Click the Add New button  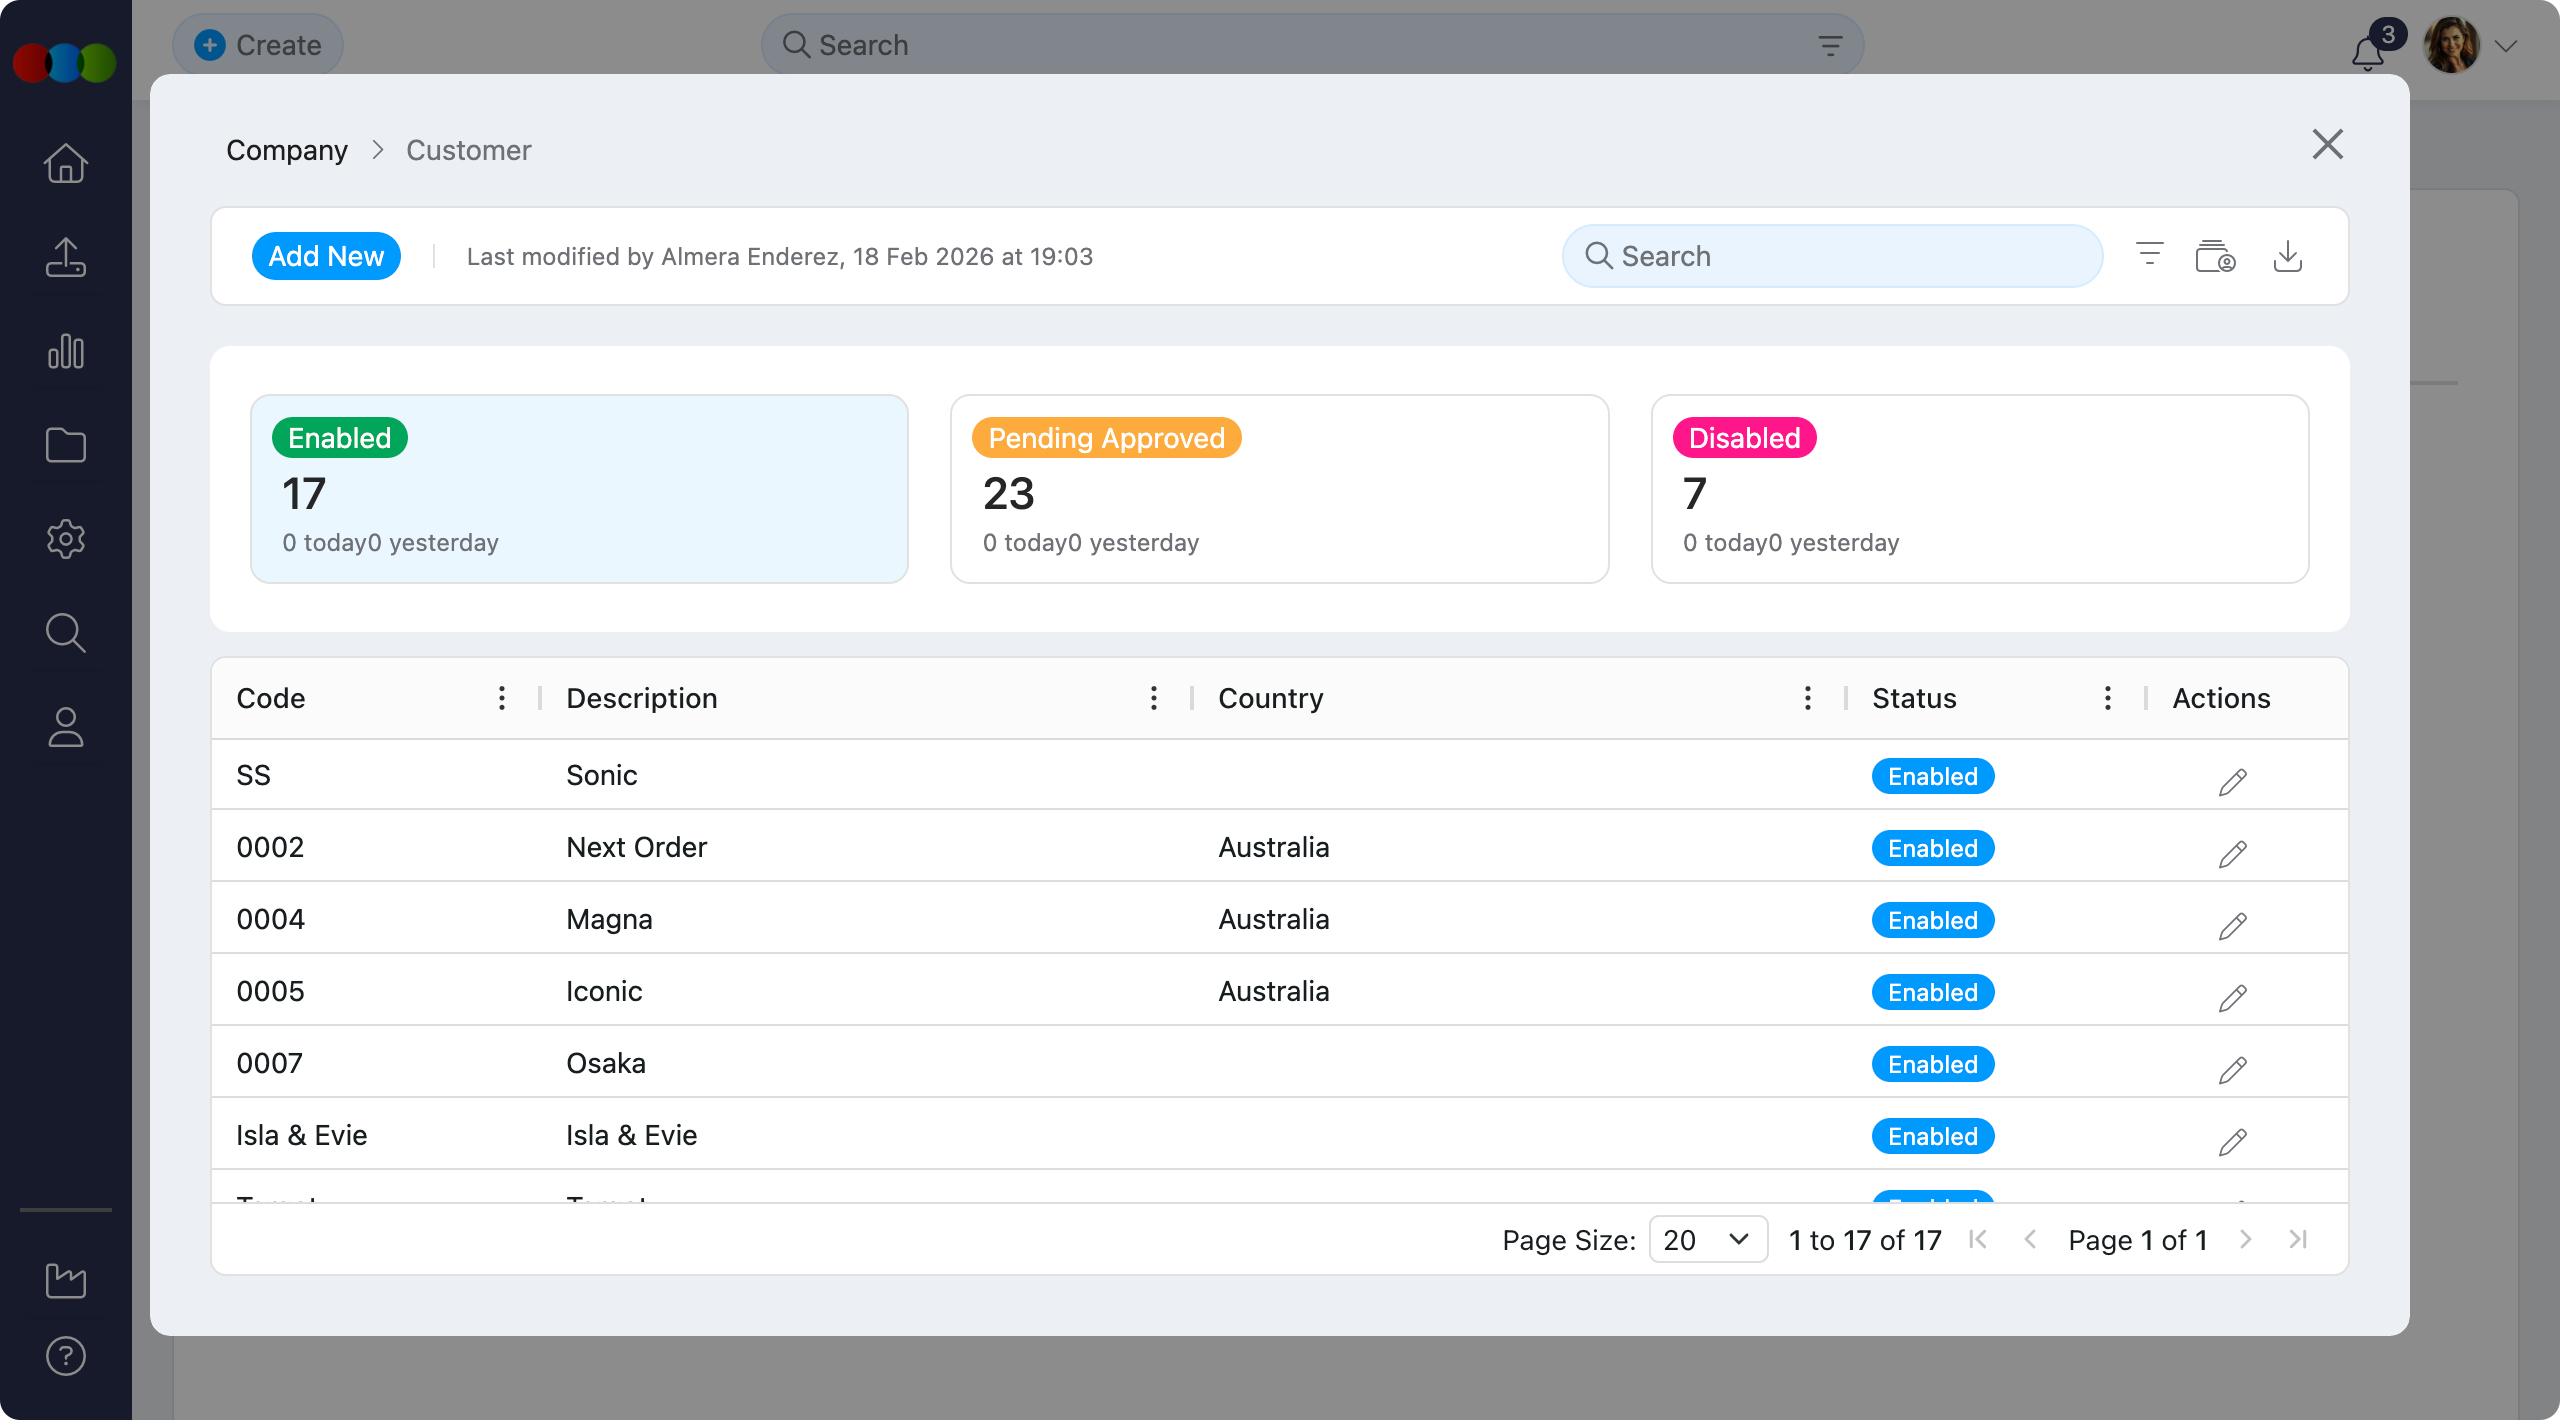pyautogui.click(x=326, y=256)
